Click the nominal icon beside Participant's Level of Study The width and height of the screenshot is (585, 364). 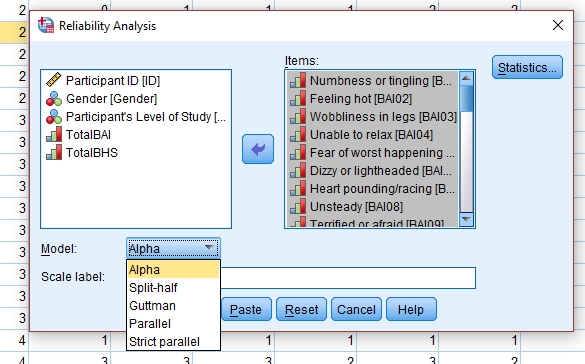pyautogui.click(x=54, y=116)
